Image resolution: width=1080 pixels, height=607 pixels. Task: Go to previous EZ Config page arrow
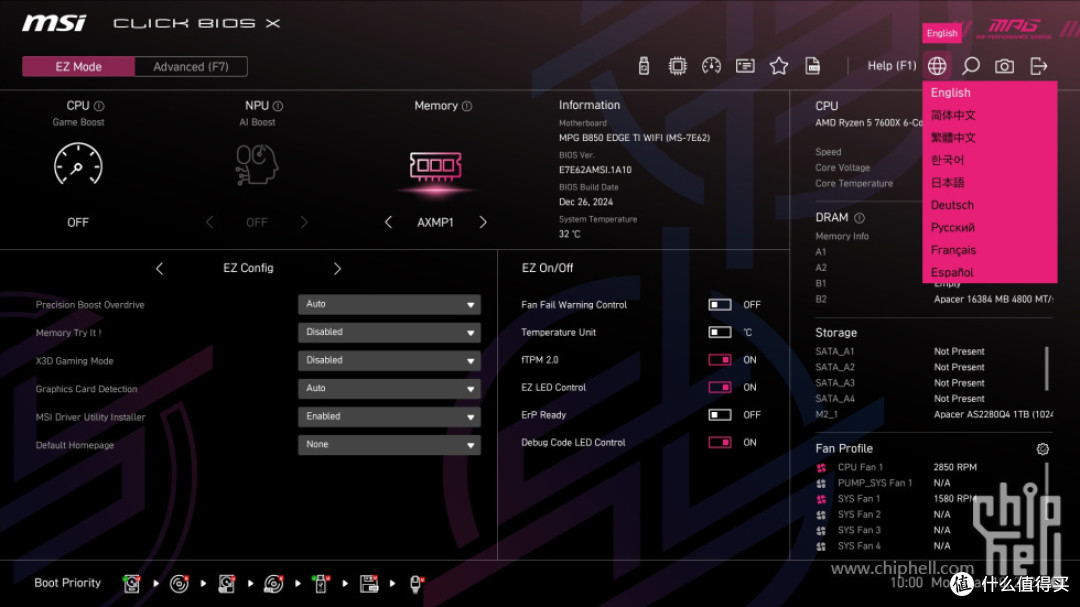[x=160, y=269]
